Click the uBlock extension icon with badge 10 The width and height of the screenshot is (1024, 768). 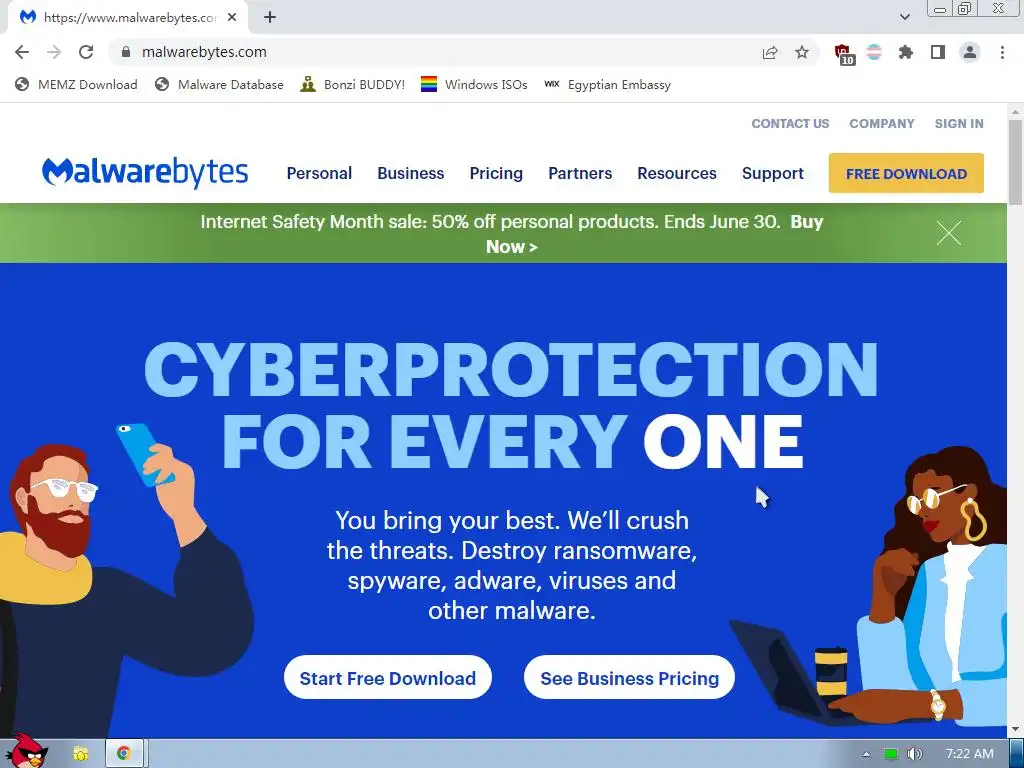pyautogui.click(x=844, y=54)
